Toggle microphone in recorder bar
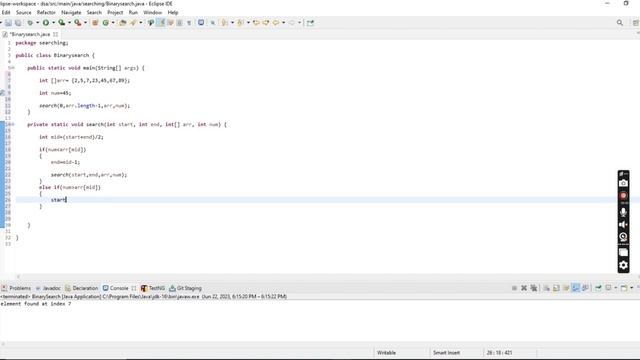 click(623, 212)
